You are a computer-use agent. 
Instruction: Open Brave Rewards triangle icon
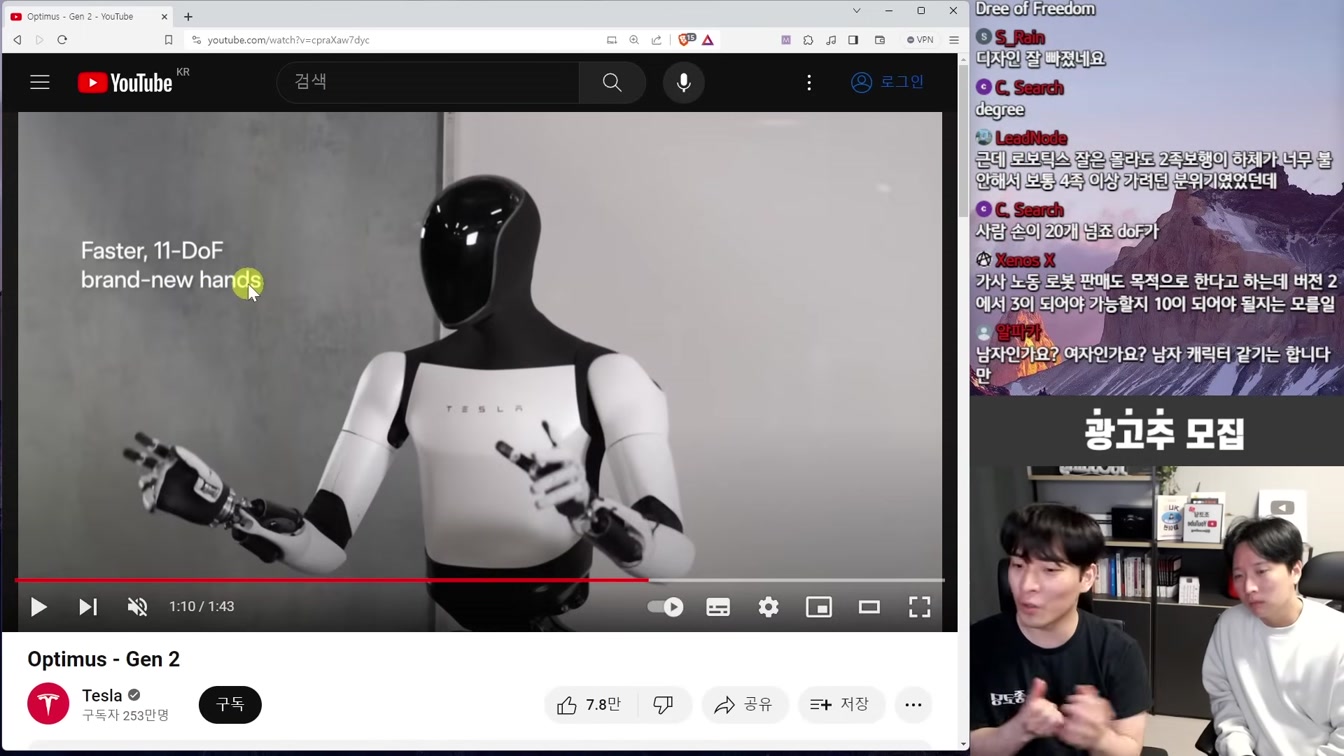pyautogui.click(x=708, y=40)
